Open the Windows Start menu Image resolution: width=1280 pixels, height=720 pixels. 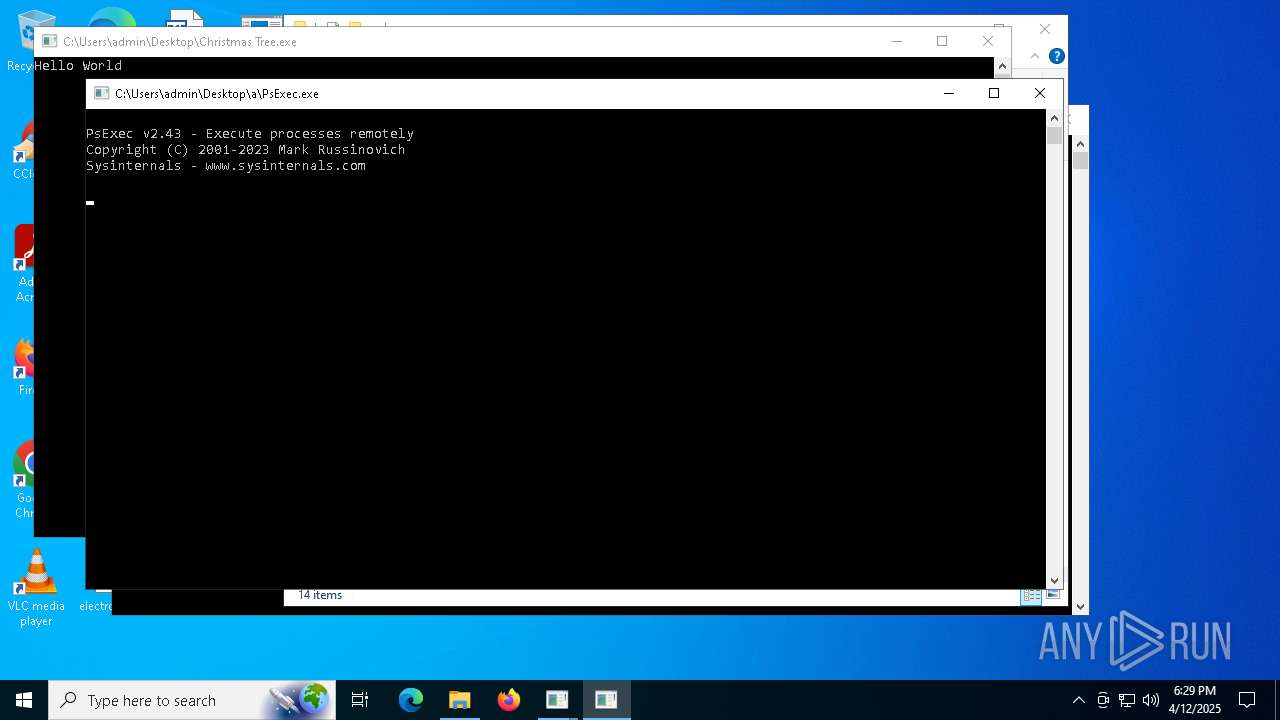tap(24, 700)
